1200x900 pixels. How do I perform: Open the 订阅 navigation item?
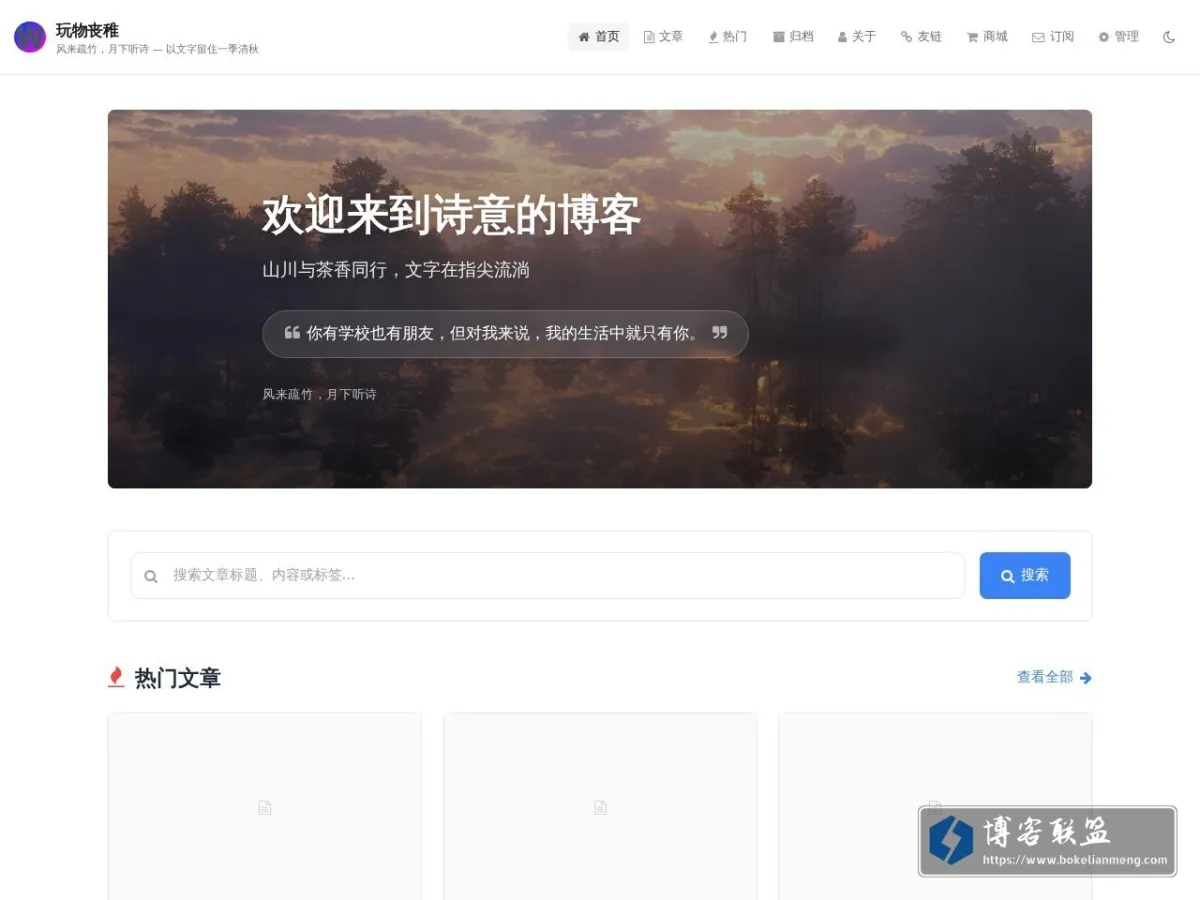coord(1053,37)
